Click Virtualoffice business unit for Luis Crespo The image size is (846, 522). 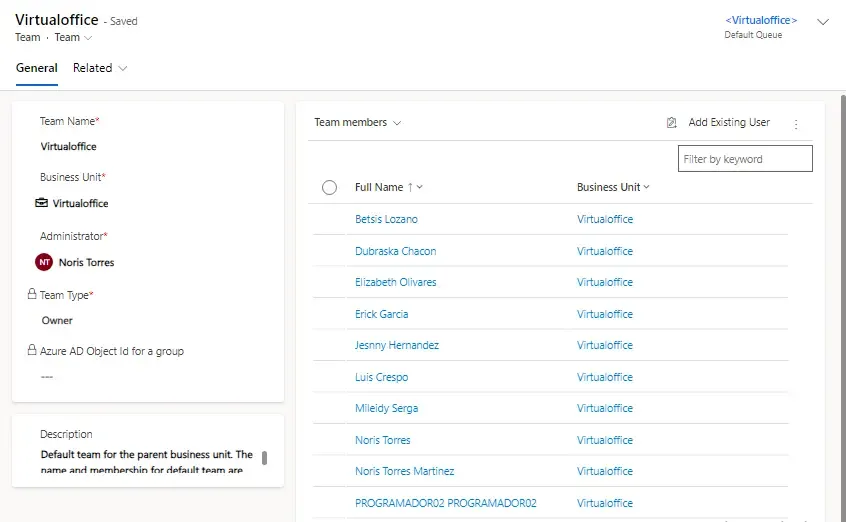[x=604, y=377]
